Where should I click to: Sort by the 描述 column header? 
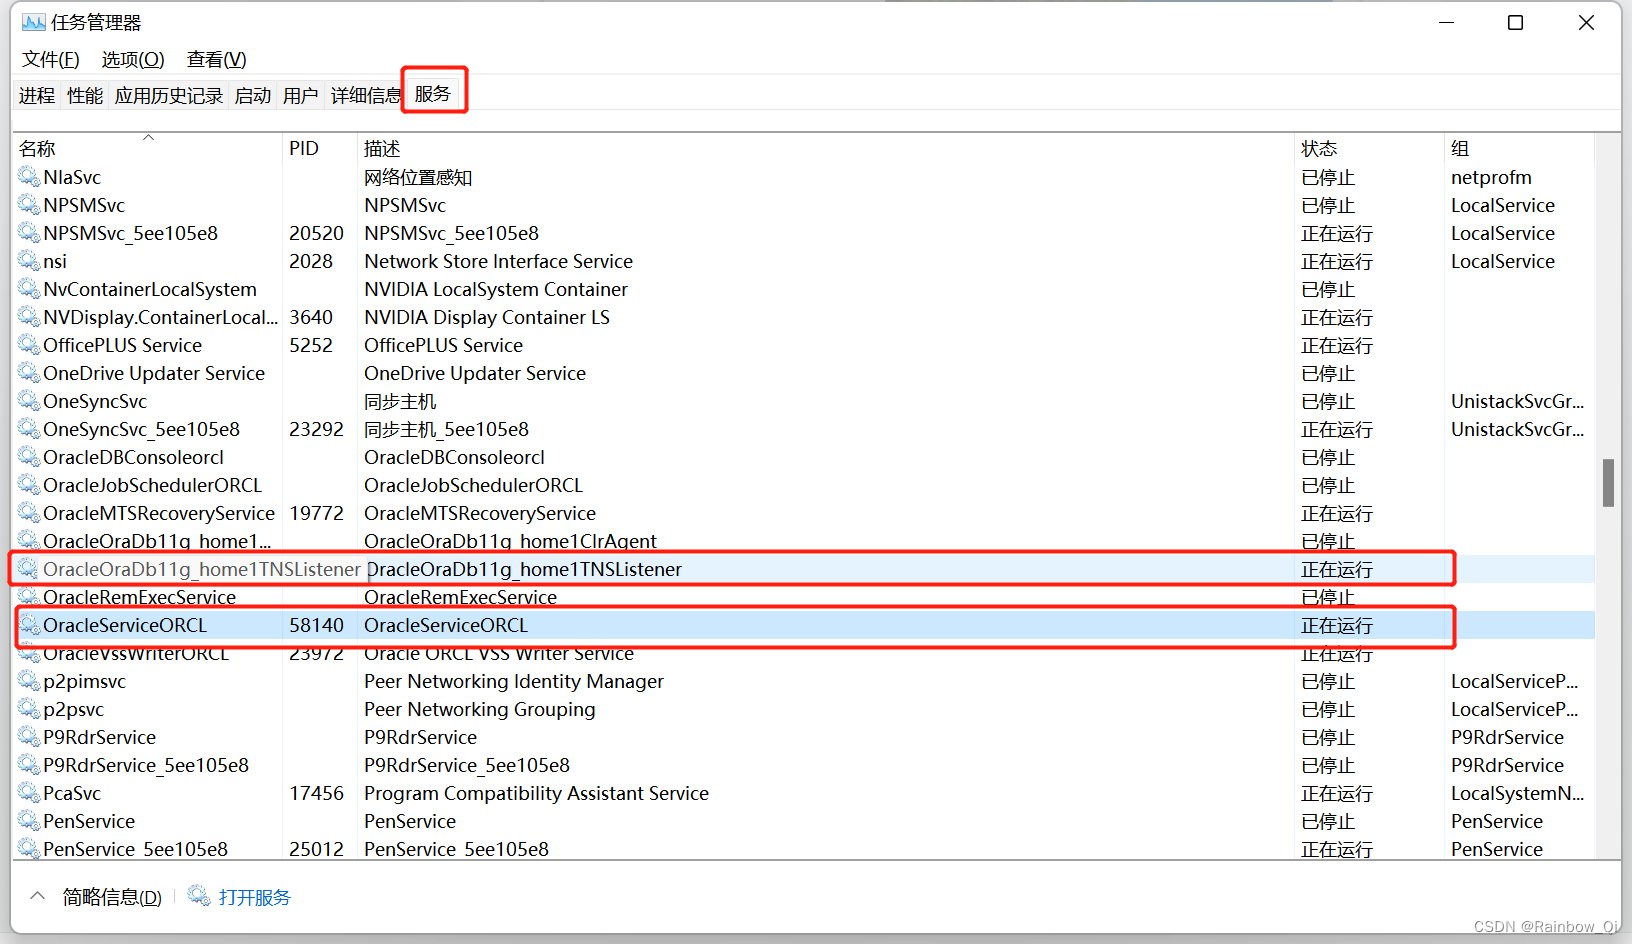pyautogui.click(x=825, y=148)
